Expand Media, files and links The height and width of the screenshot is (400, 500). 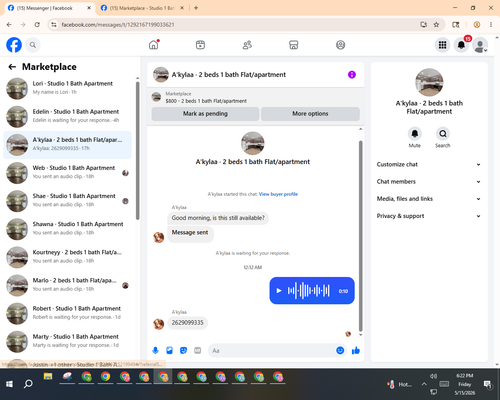point(429,199)
